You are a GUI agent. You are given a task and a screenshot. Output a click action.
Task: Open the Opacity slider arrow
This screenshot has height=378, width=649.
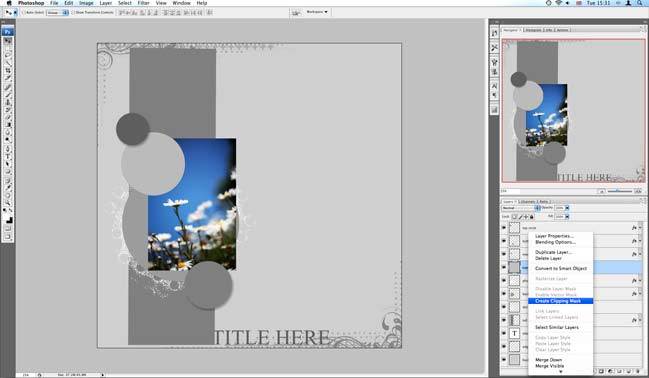pyautogui.click(x=567, y=208)
